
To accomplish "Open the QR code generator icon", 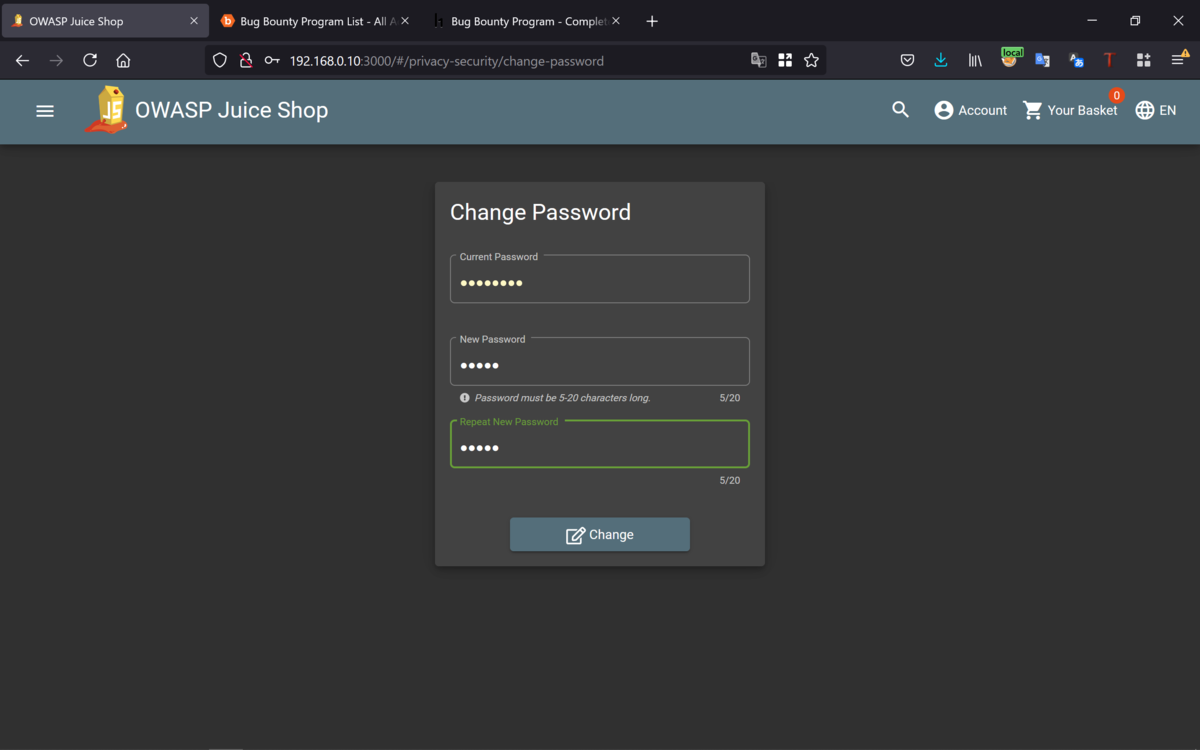I will coord(785,61).
